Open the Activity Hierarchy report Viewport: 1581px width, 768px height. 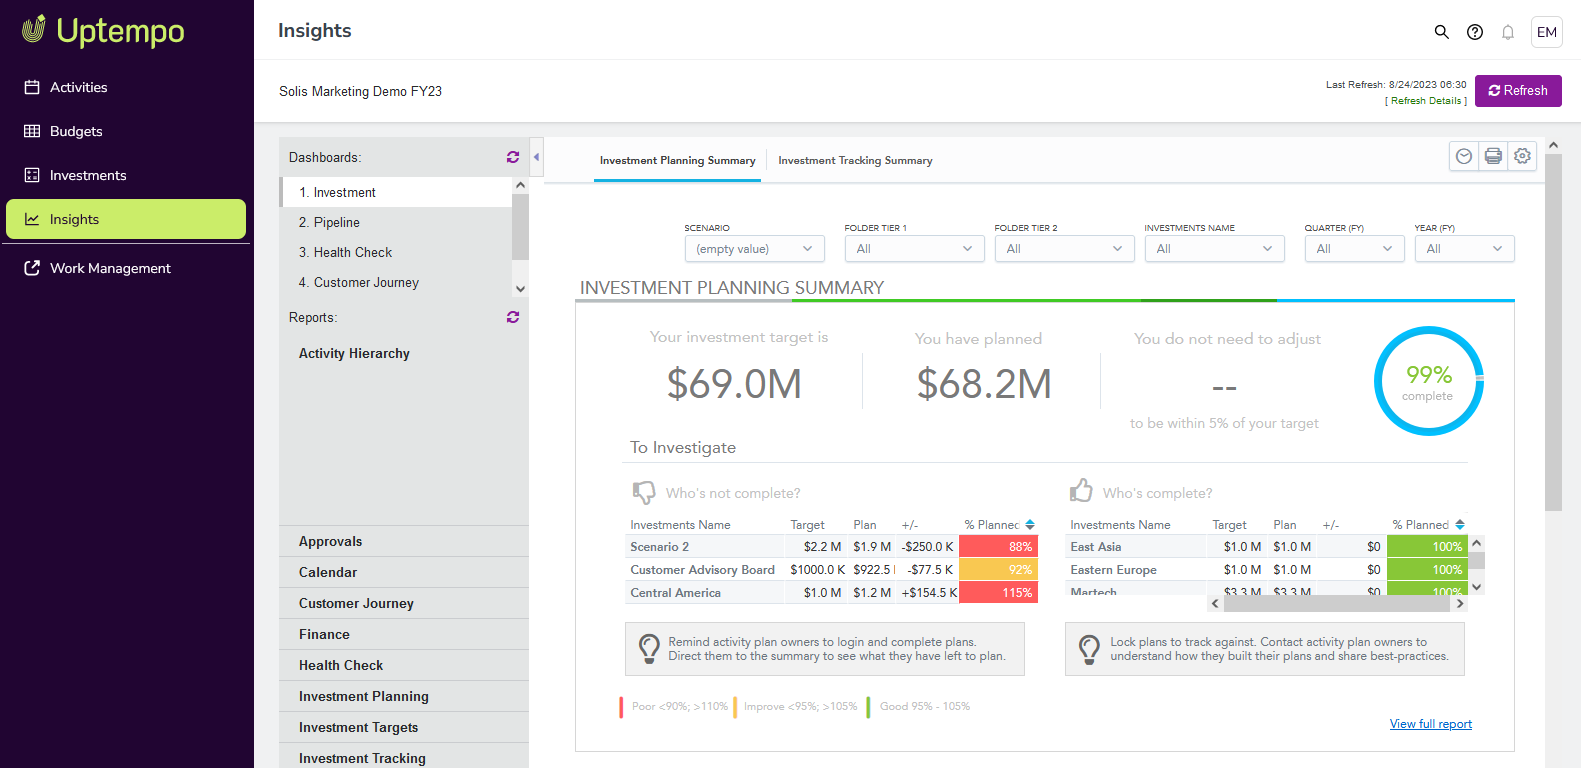354,353
